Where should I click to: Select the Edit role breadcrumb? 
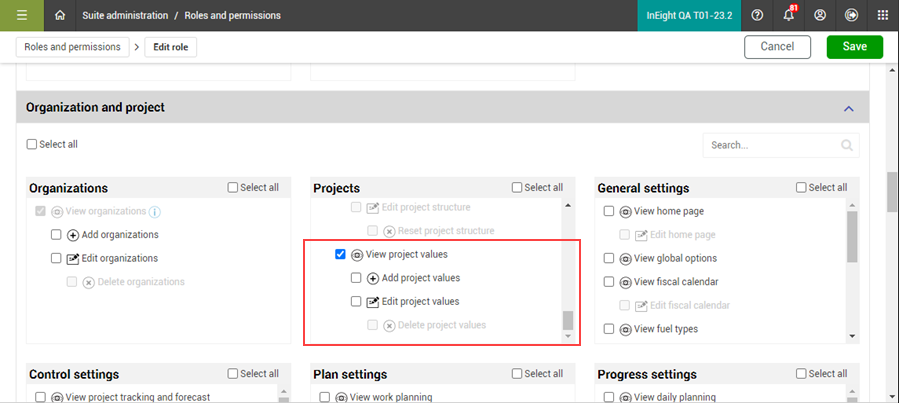tap(170, 47)
